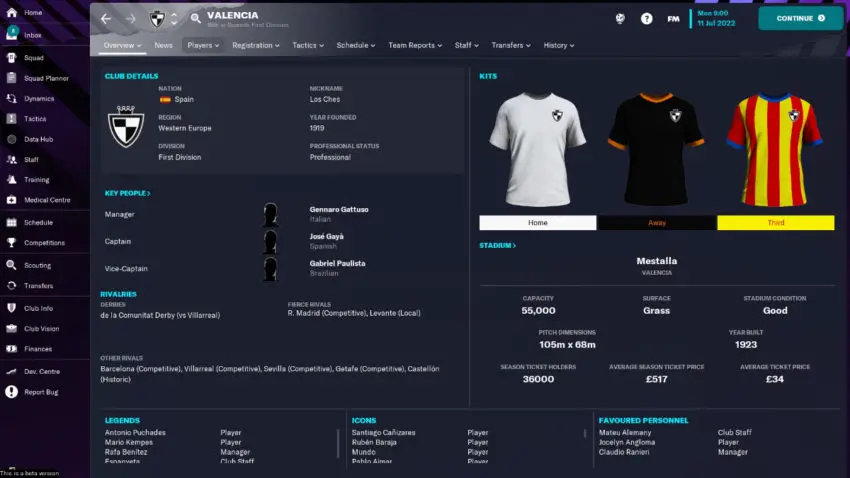Screen dimensions: 850x478
Task: Open manager Gennaro Gattuso profile
Action: [x=339, y=210]
